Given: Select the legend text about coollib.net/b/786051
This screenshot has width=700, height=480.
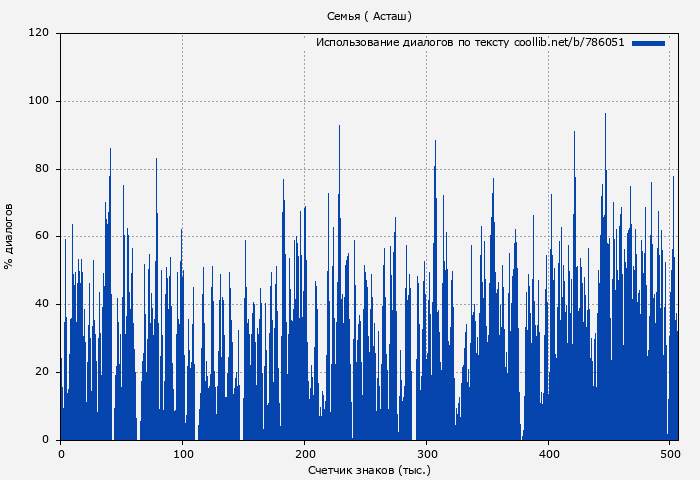Looking at the screenshot, I should [470, 43].
